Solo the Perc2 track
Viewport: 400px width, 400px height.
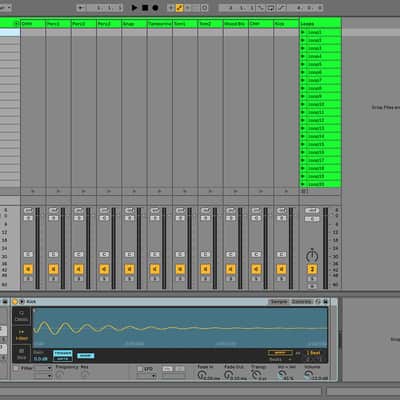tap(79, 278)
